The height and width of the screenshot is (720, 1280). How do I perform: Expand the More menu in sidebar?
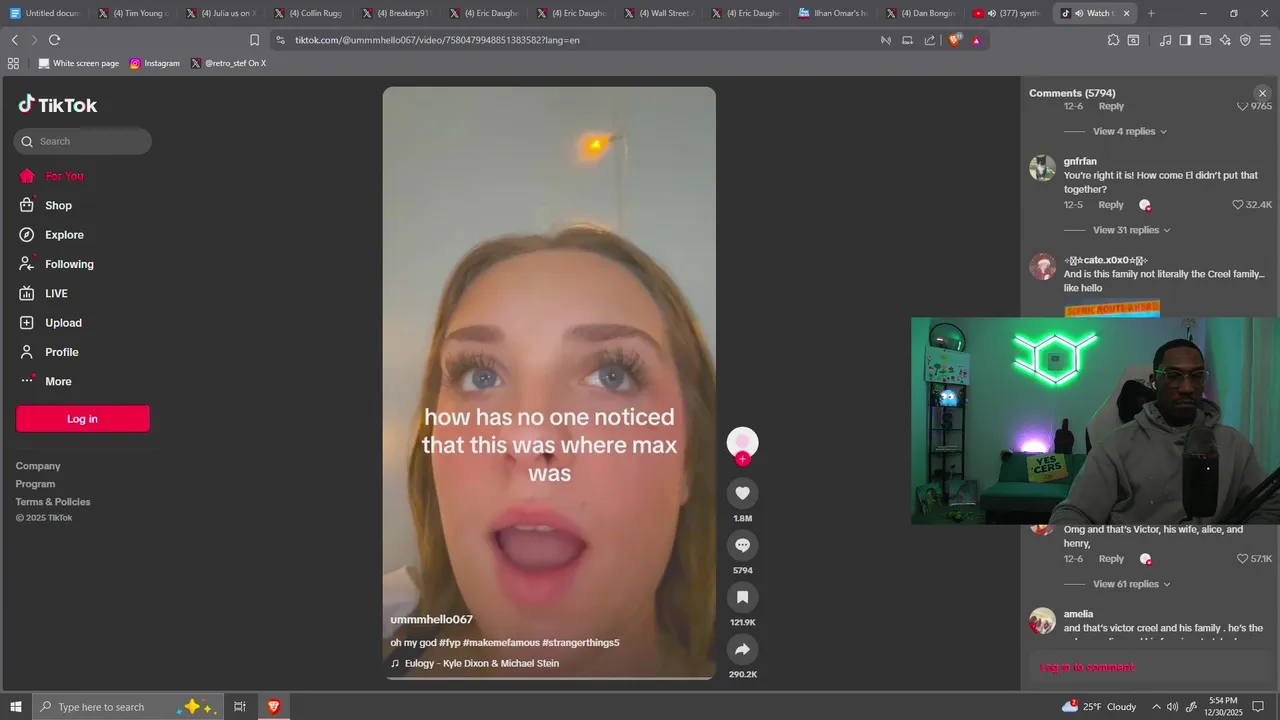[x=58, y=381]
